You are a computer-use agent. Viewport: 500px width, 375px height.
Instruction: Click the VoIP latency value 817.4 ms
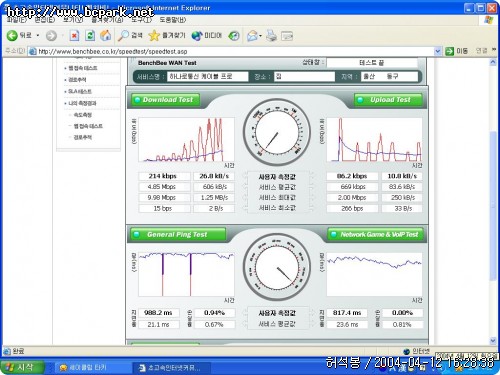pyautogui.click(x=347, y=313)
